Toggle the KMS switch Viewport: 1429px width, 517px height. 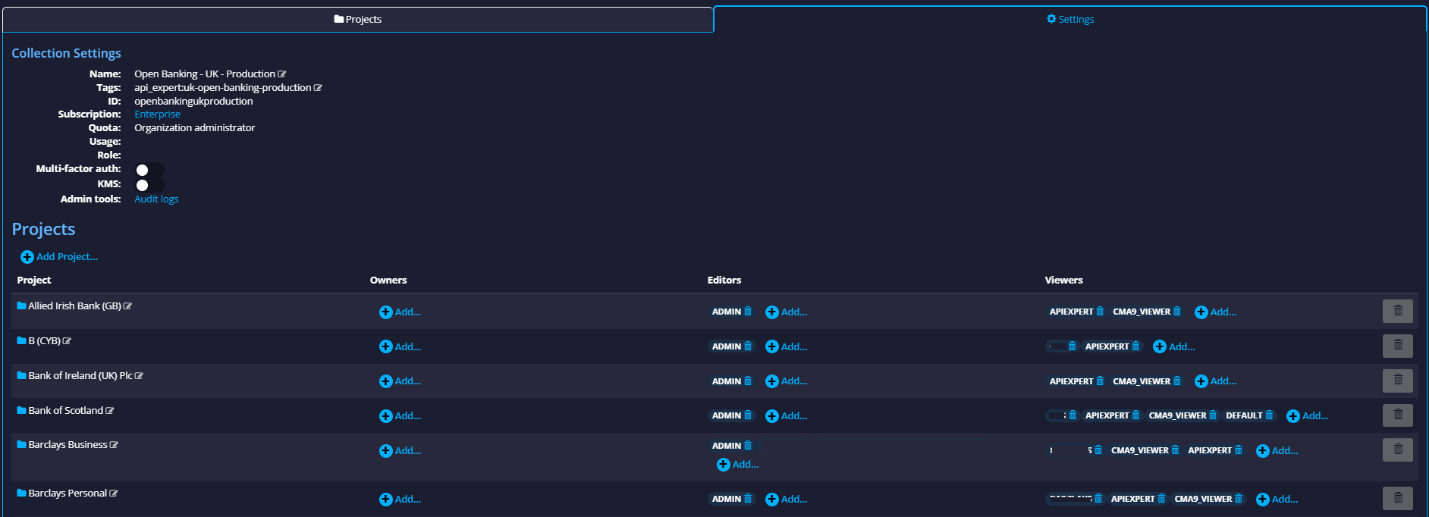(x=149, y=185)
